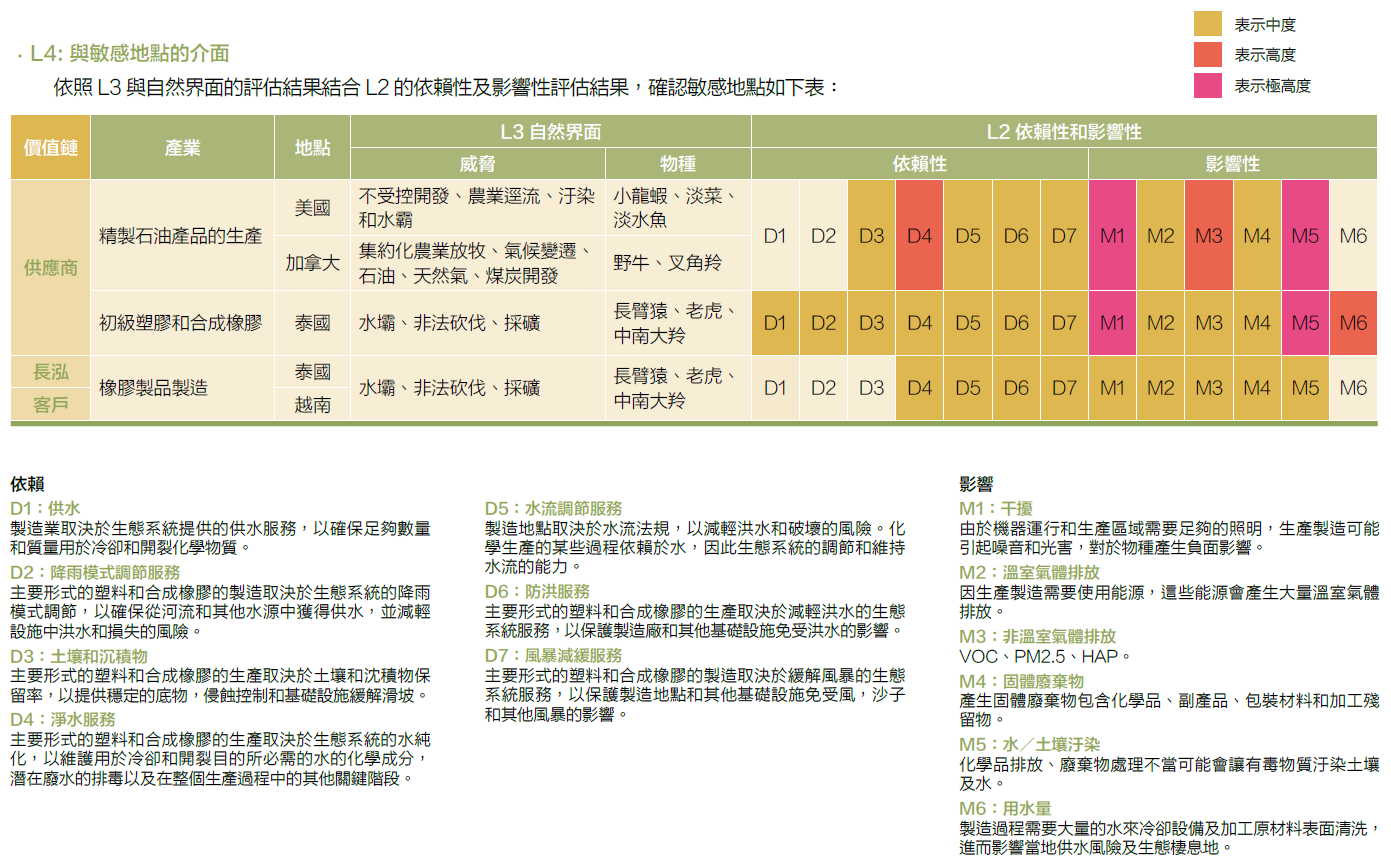The image size is (1391, 860).
Task: Click the 價值鏈 column header
Action: [51, 147]
